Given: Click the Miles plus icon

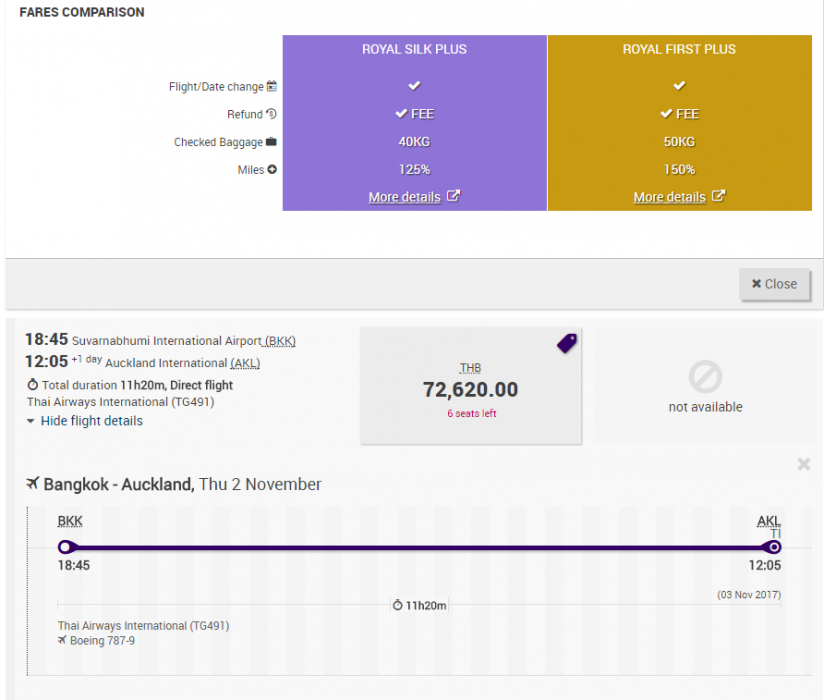Looking at the screenshot, I should tap(271, 170).
